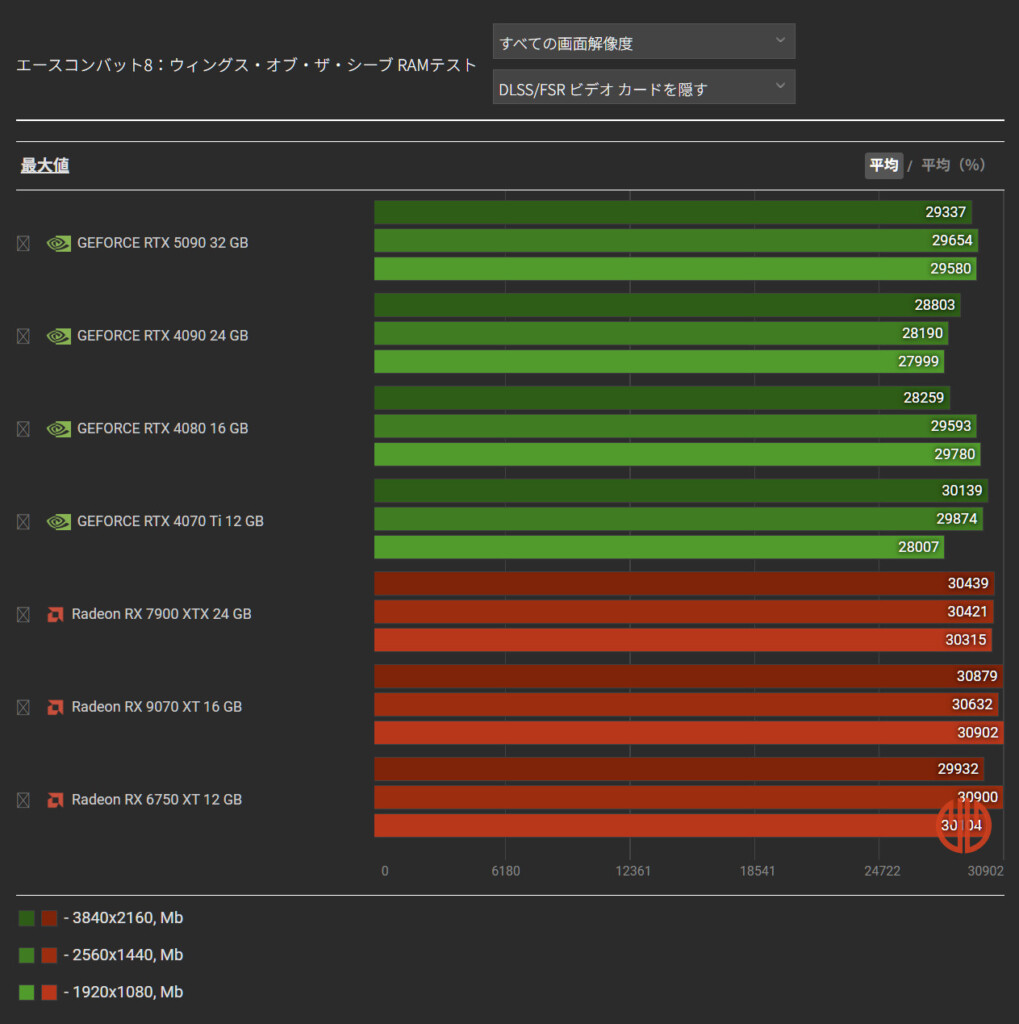Click the RTX 4070 Ti bar showing 29874

(x=678, y=519)
